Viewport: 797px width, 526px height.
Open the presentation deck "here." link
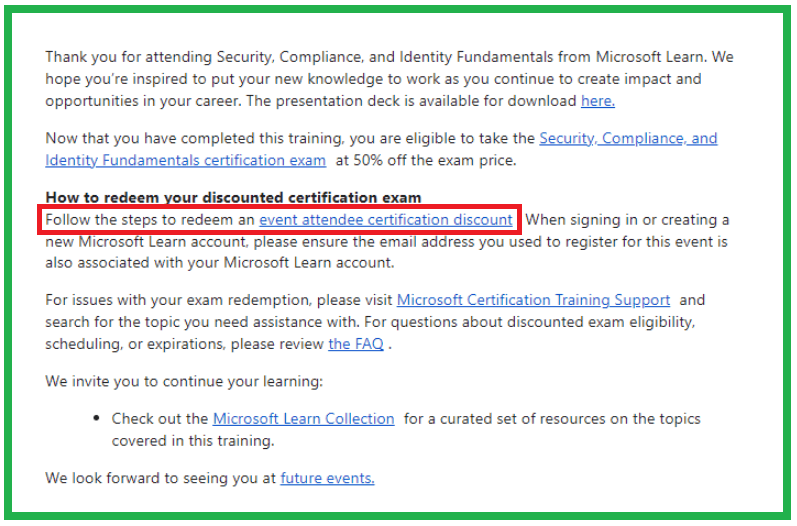point(598,101)
